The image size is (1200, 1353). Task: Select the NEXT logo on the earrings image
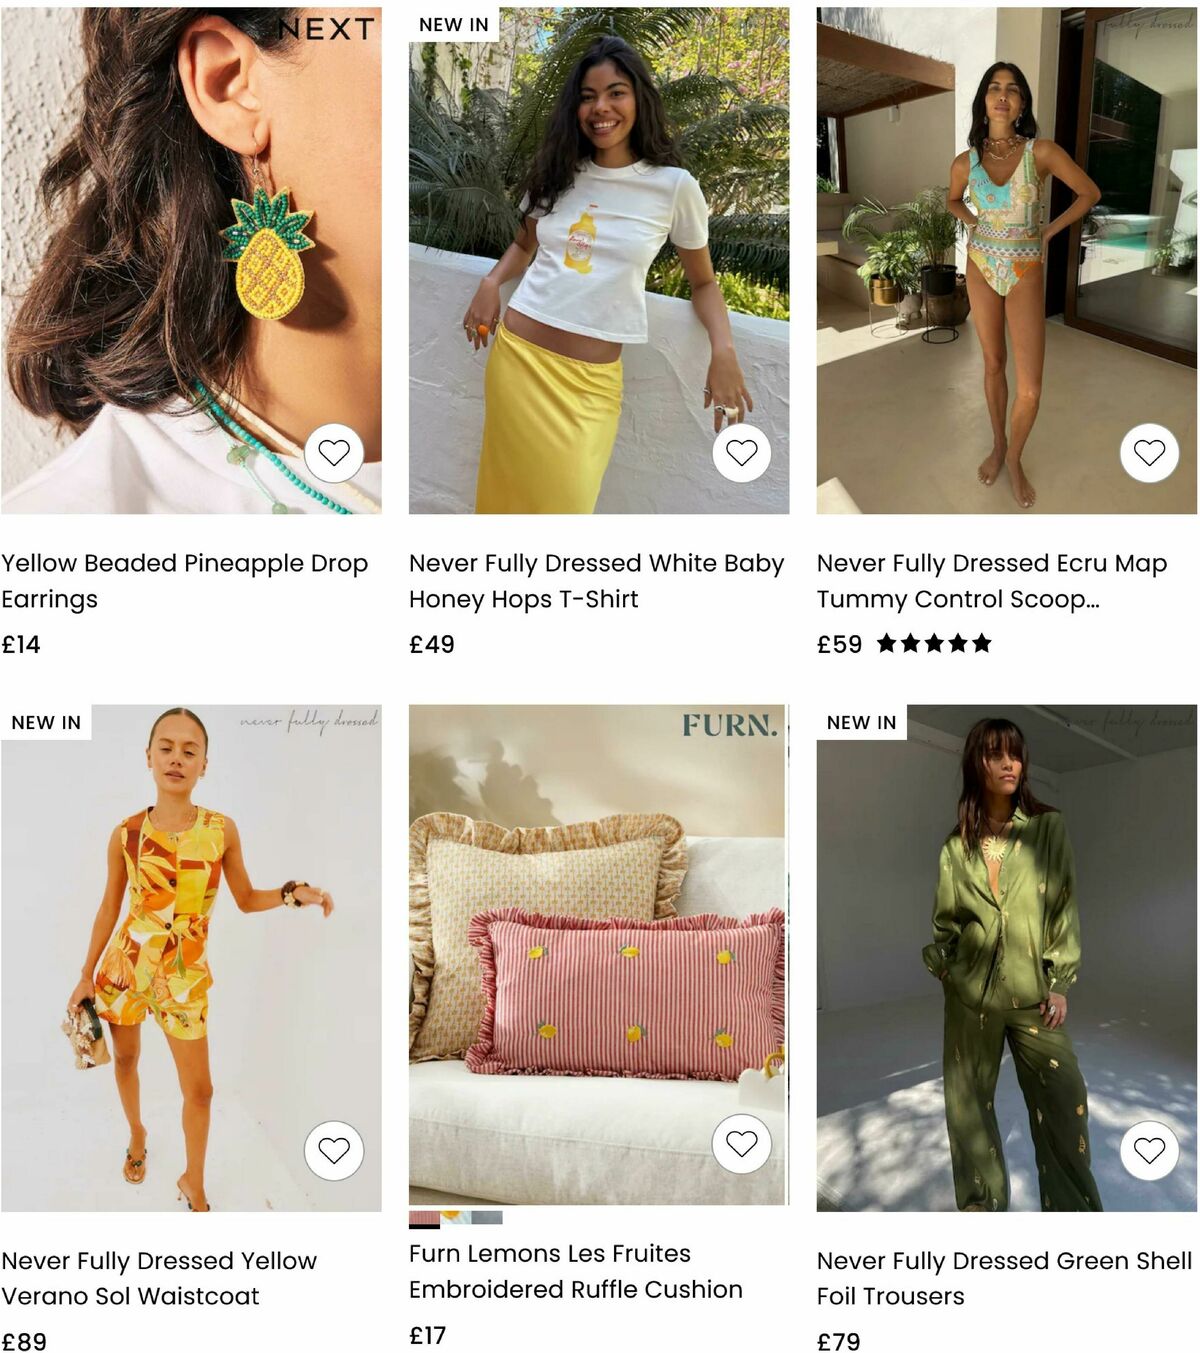click(325, 30)
